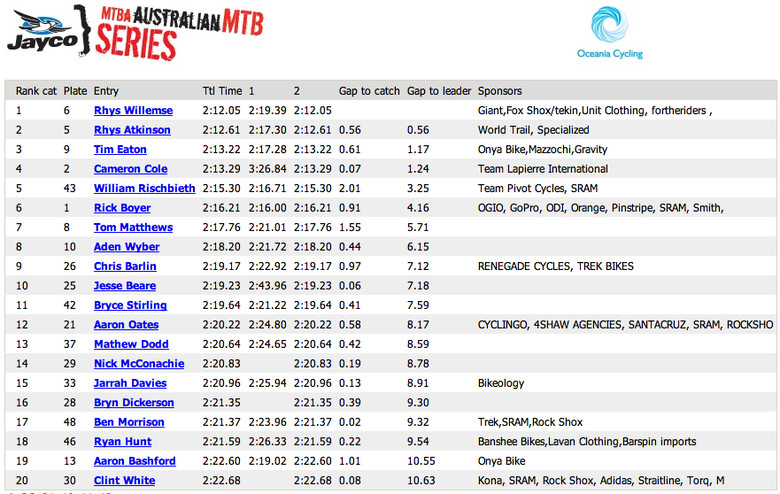The height and width of the screenshot is (494, 780).
Task: Select gap to leader value 10.55
Action: (421, 461)
